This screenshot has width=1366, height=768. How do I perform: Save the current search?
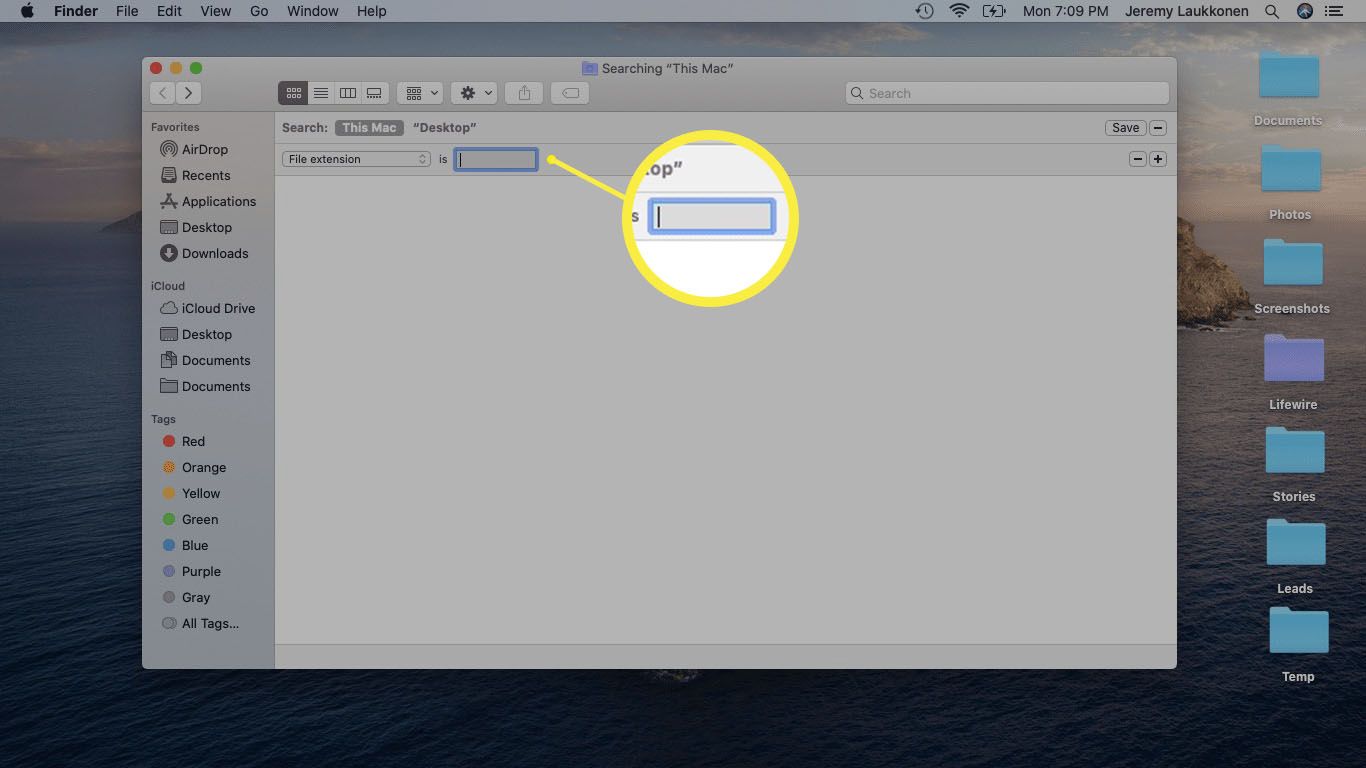[x=1125, y=128]
